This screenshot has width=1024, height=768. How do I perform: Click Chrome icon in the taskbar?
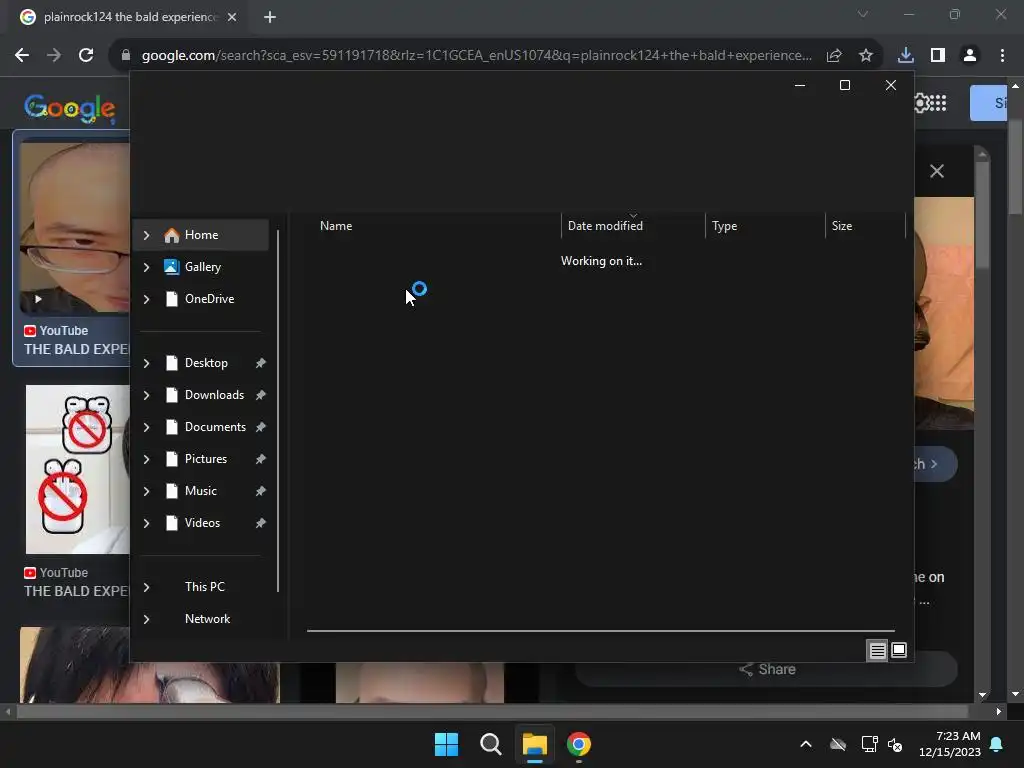point(579,744)
